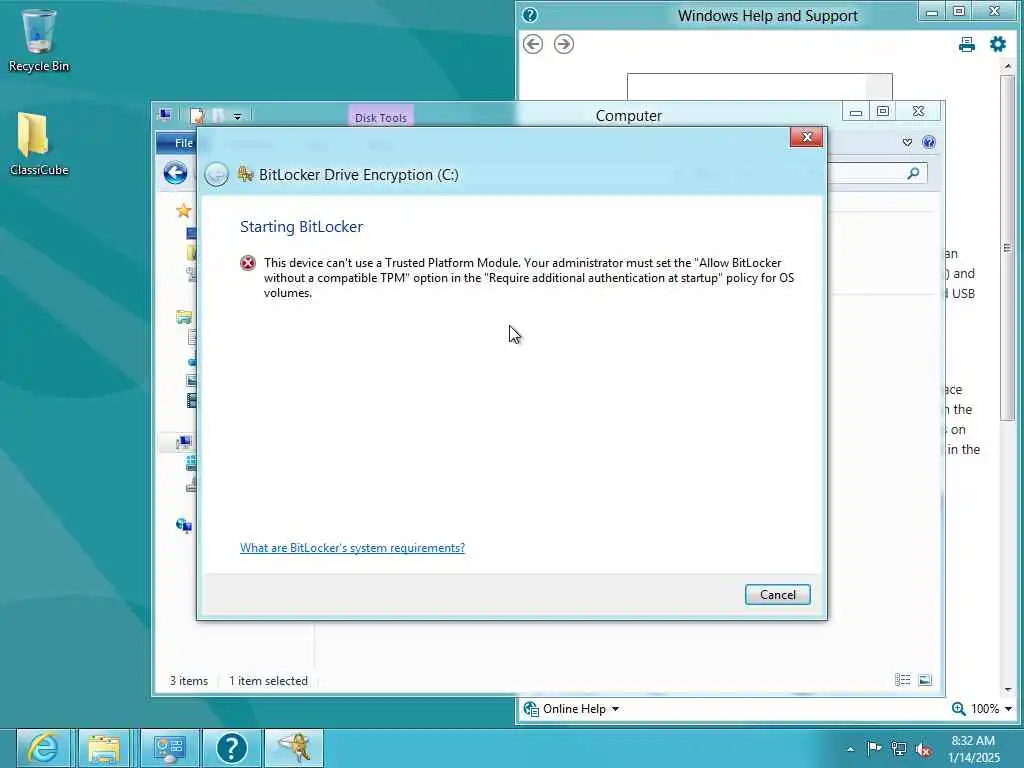Click the search magnifier in Computer window
The height and width of the screenshot is (768, 1024).
click(x=913, y=173)
